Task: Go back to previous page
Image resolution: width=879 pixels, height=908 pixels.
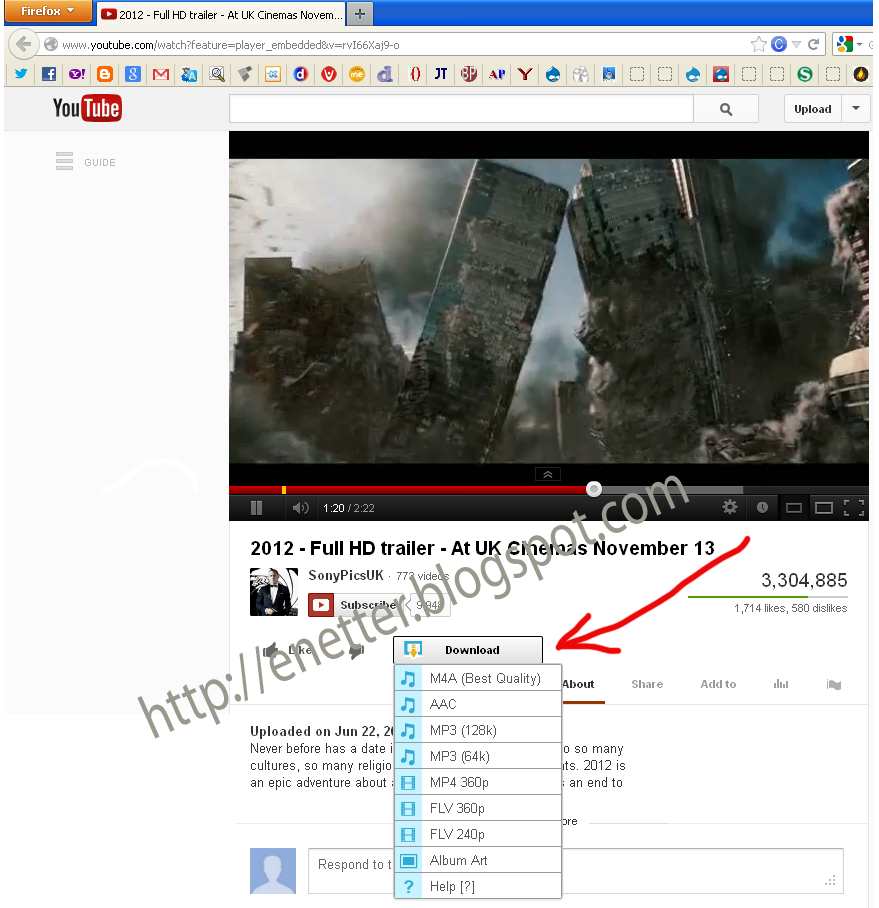Action: pyautogui.click(x=24, y=44)
